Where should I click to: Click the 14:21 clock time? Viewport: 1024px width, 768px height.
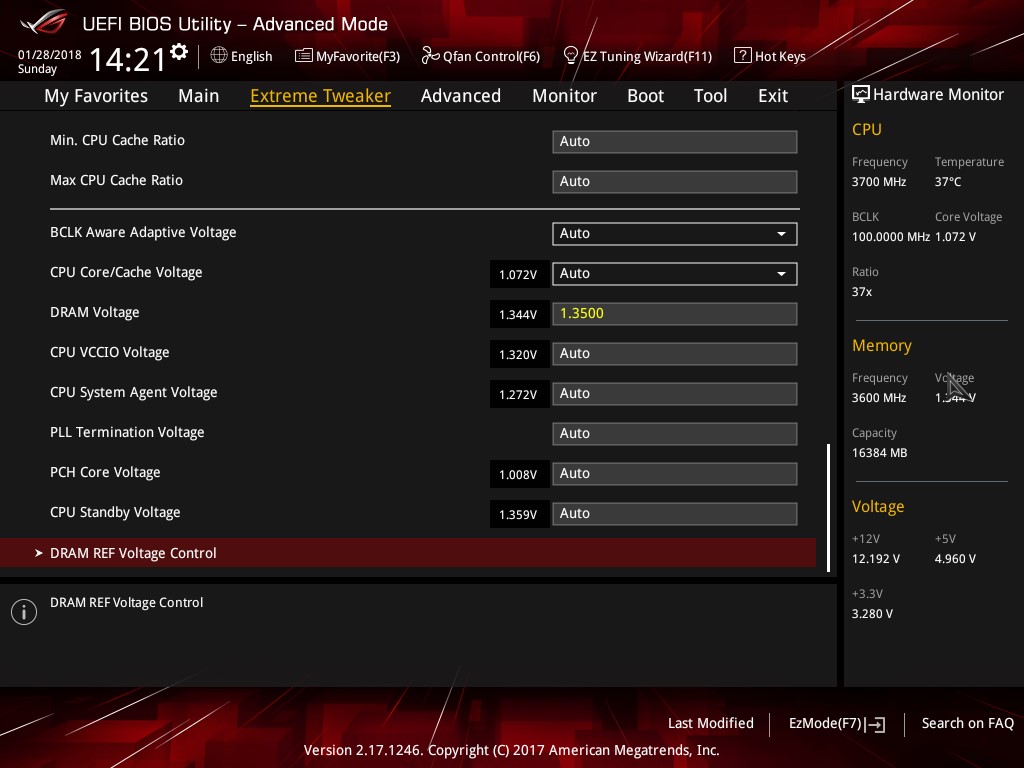coord(127,59)
